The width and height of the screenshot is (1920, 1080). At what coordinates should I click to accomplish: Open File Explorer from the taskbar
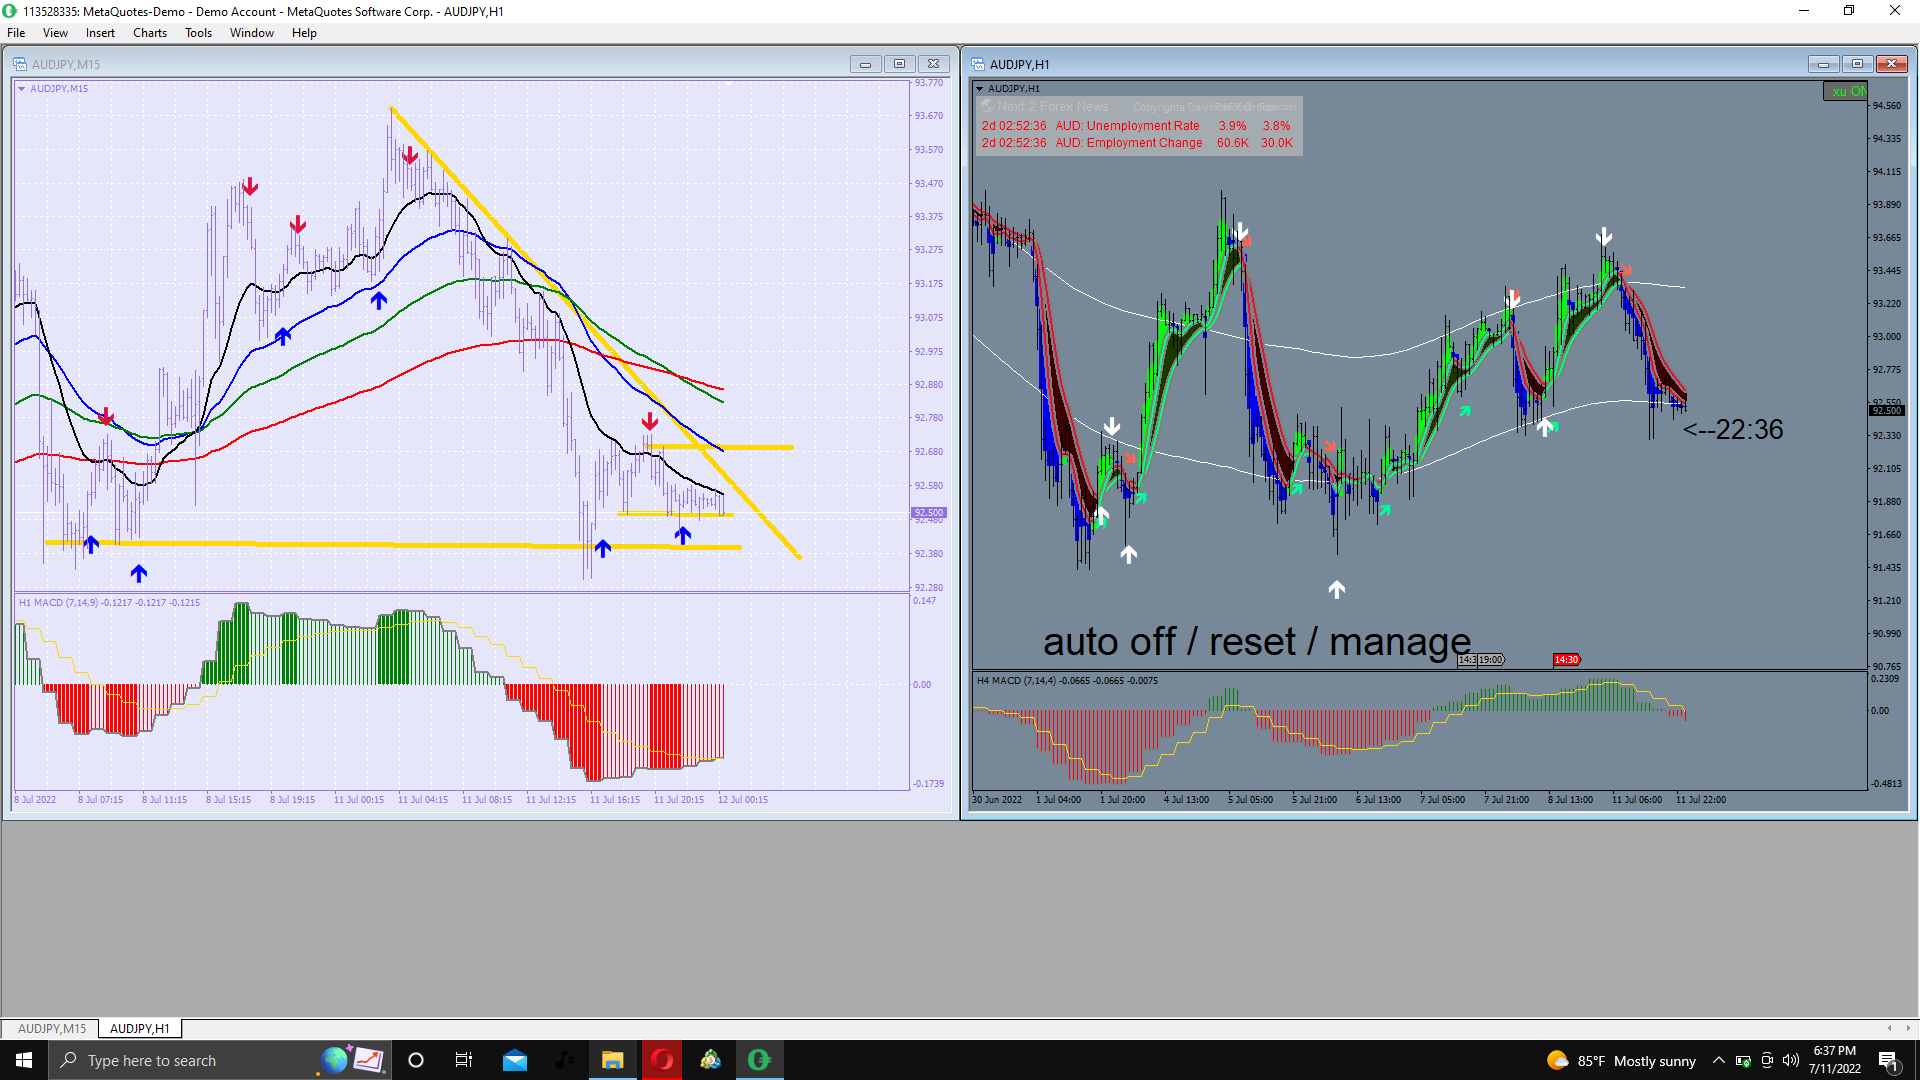613,1060
